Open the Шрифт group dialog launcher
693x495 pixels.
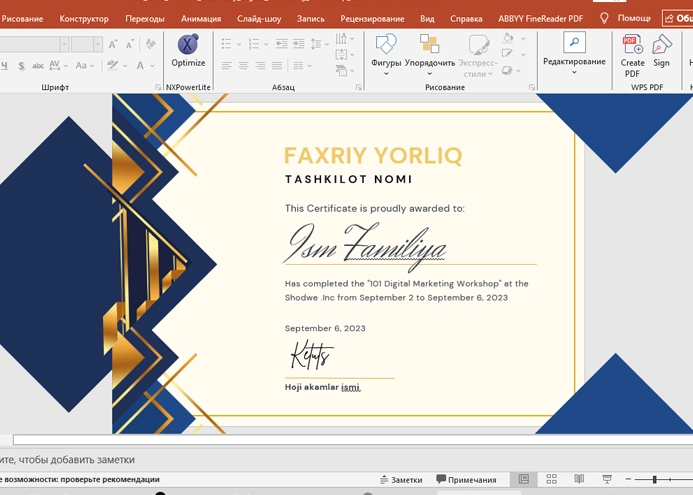[x=158, y=88]
